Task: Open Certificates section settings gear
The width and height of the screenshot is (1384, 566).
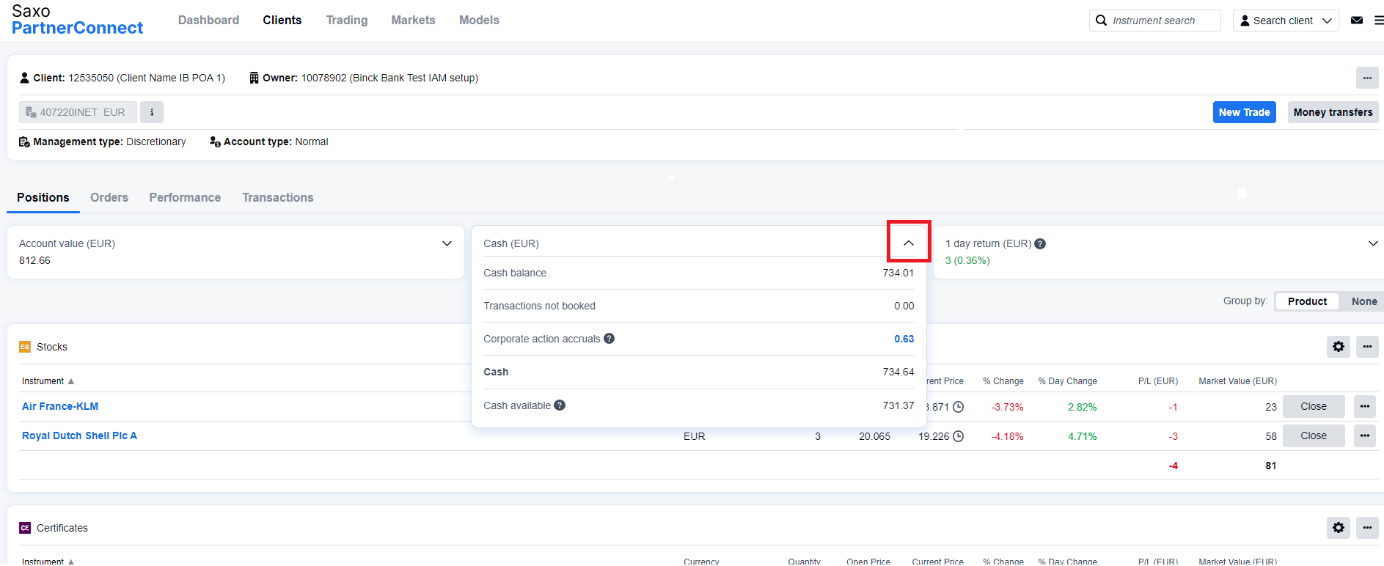Action: 1338,527
